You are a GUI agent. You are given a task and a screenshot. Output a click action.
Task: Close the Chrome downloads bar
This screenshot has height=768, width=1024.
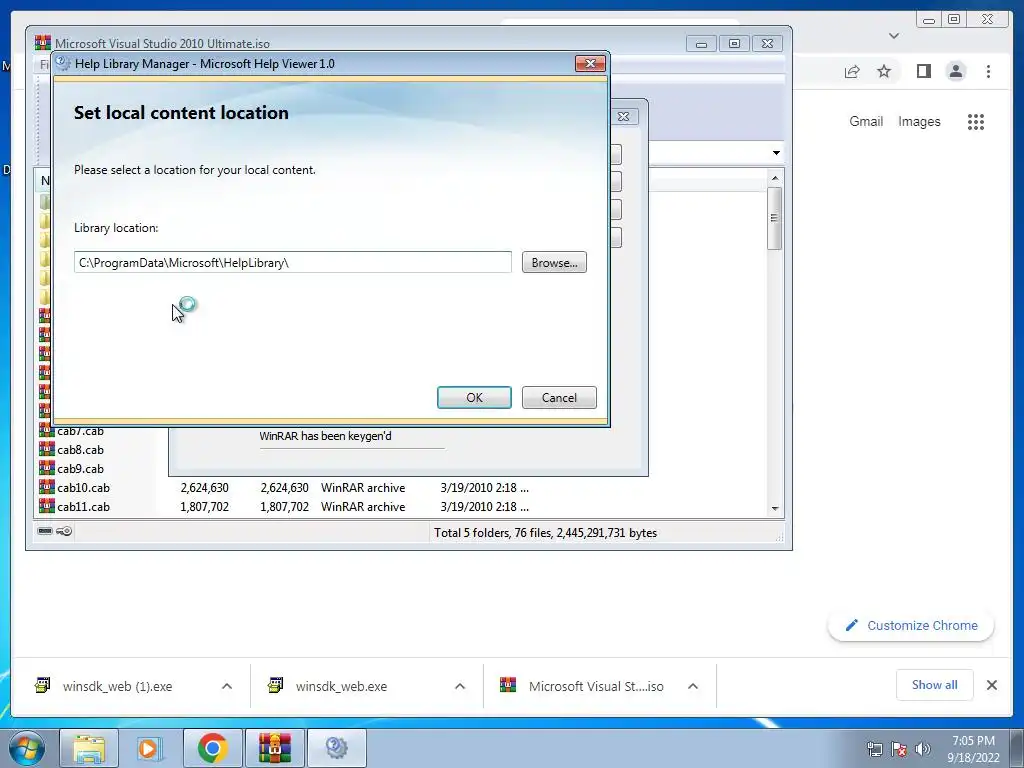point(991,685)
